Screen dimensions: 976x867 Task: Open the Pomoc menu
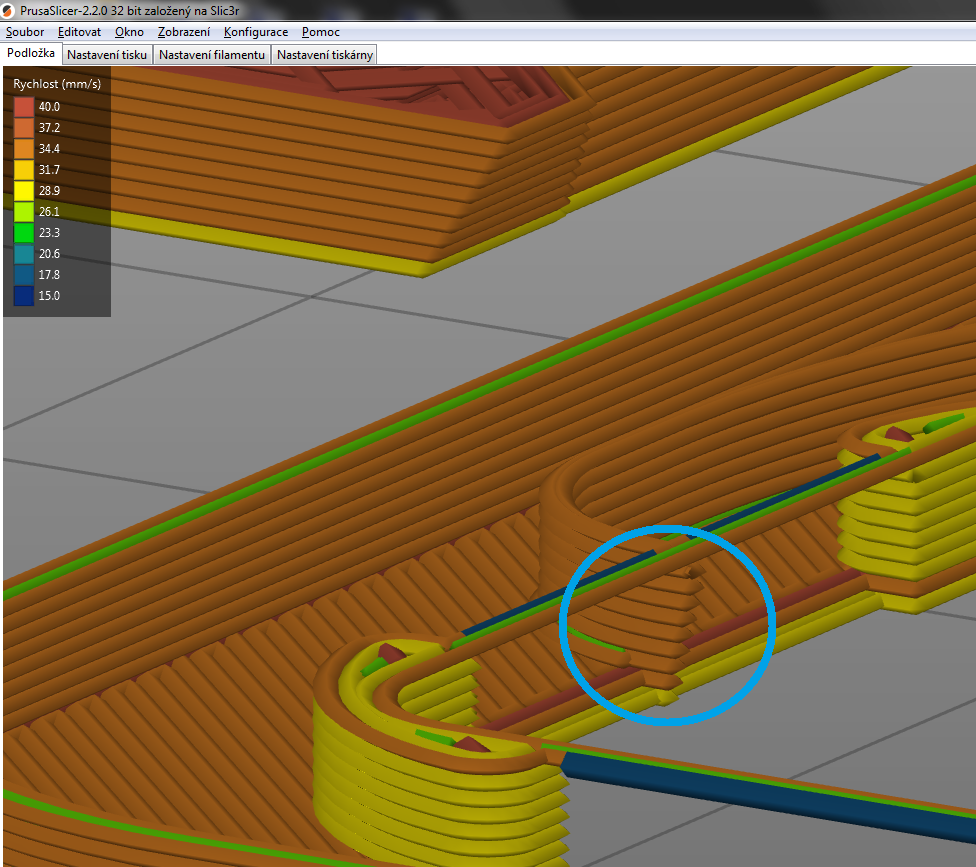[321, 32]
